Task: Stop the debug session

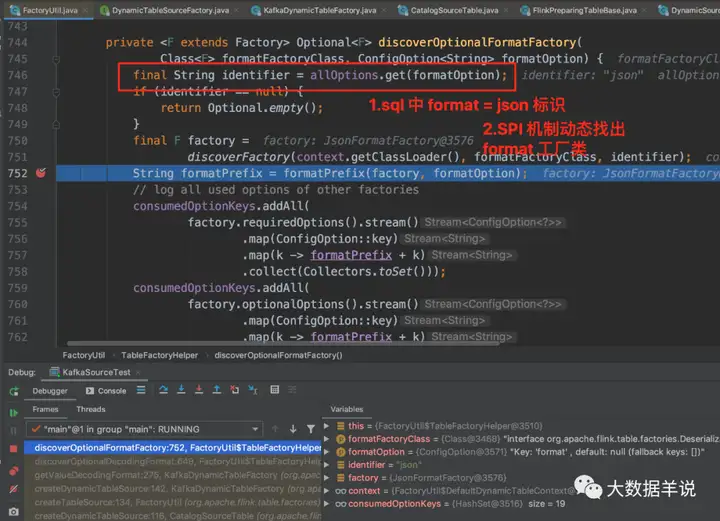Action: (14, 448)
